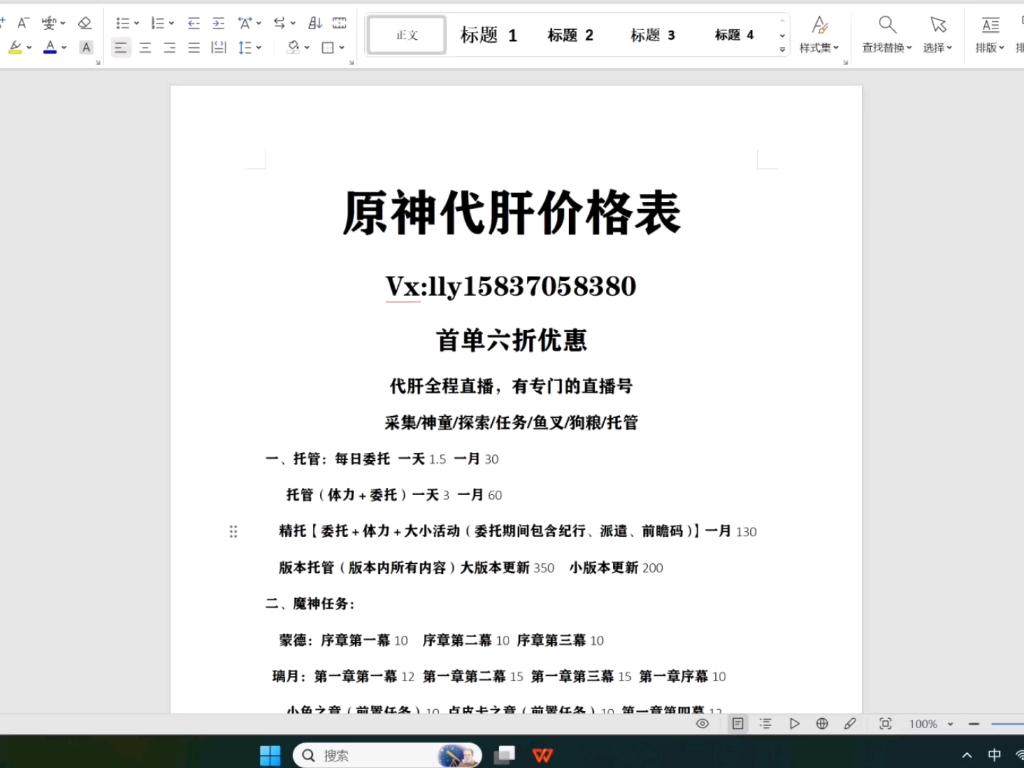Image resolution: width=1024 pixels, height=768 pixels.
Task: Click the taskbar 搜索 search box
Action: coord(387,756)
